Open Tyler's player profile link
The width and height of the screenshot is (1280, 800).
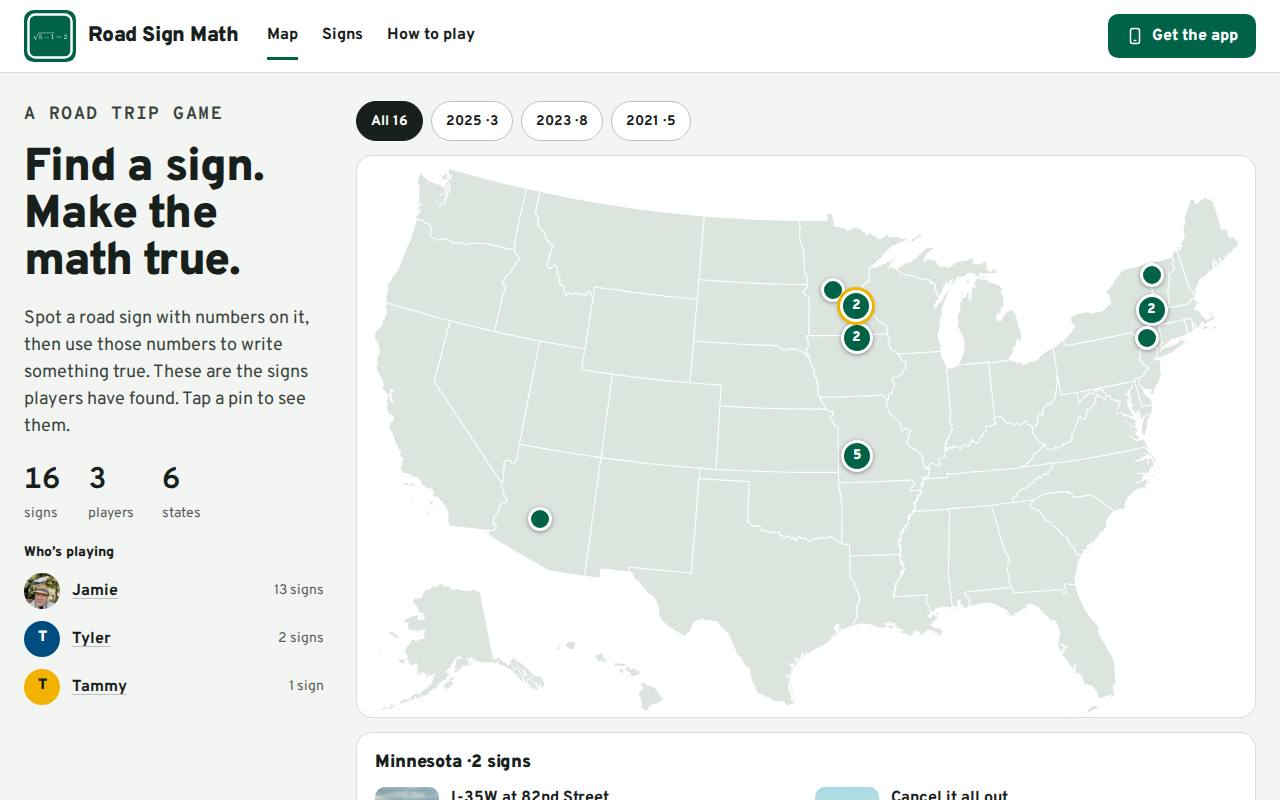tap(91, 638)
